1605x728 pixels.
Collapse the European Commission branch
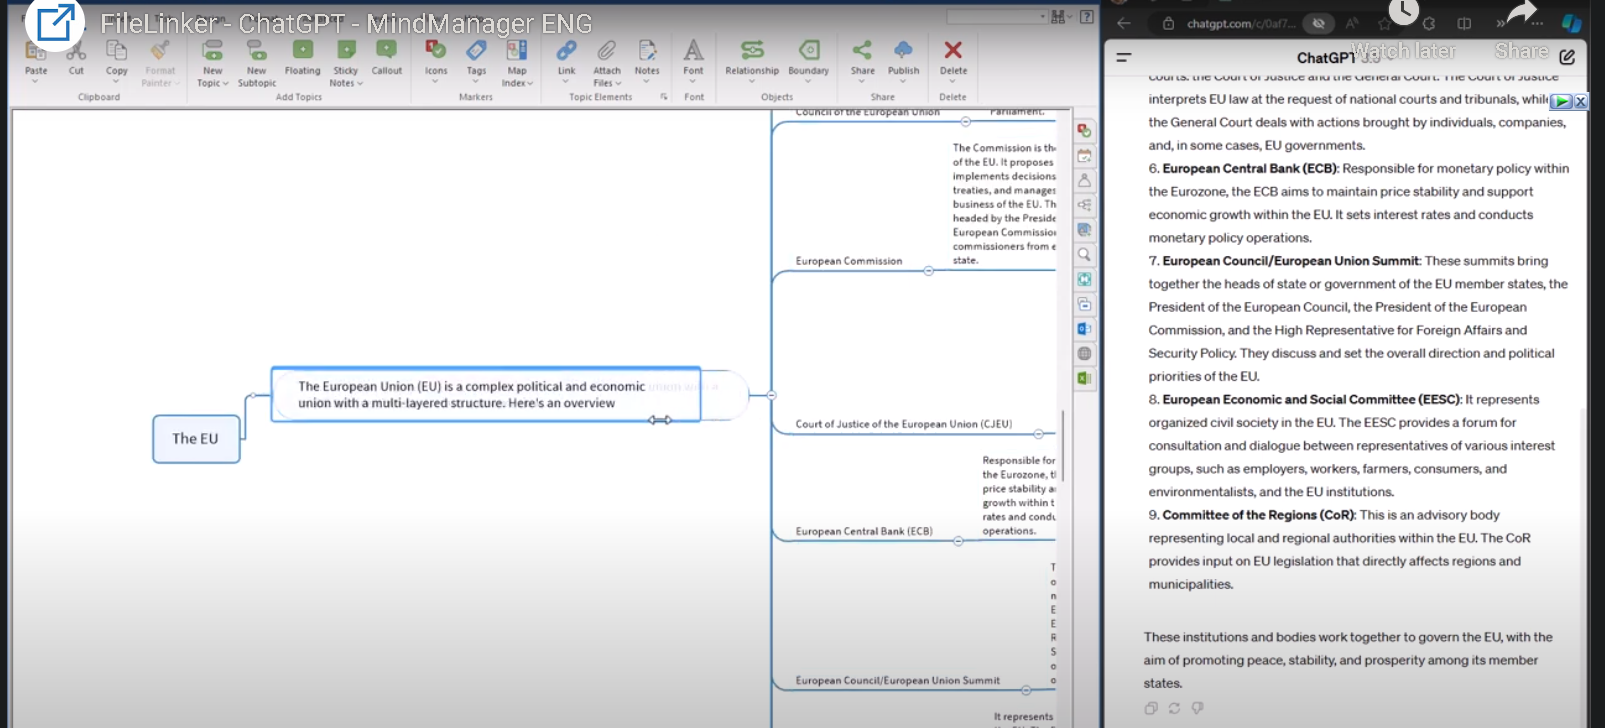[929, 271]
